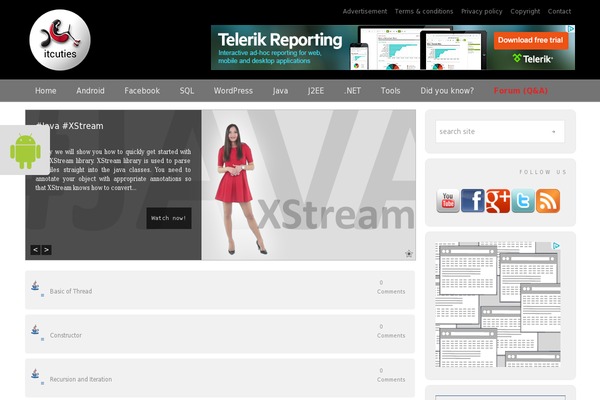Open the Constructor article
The image size is (600, 400).
click(66, 335)
